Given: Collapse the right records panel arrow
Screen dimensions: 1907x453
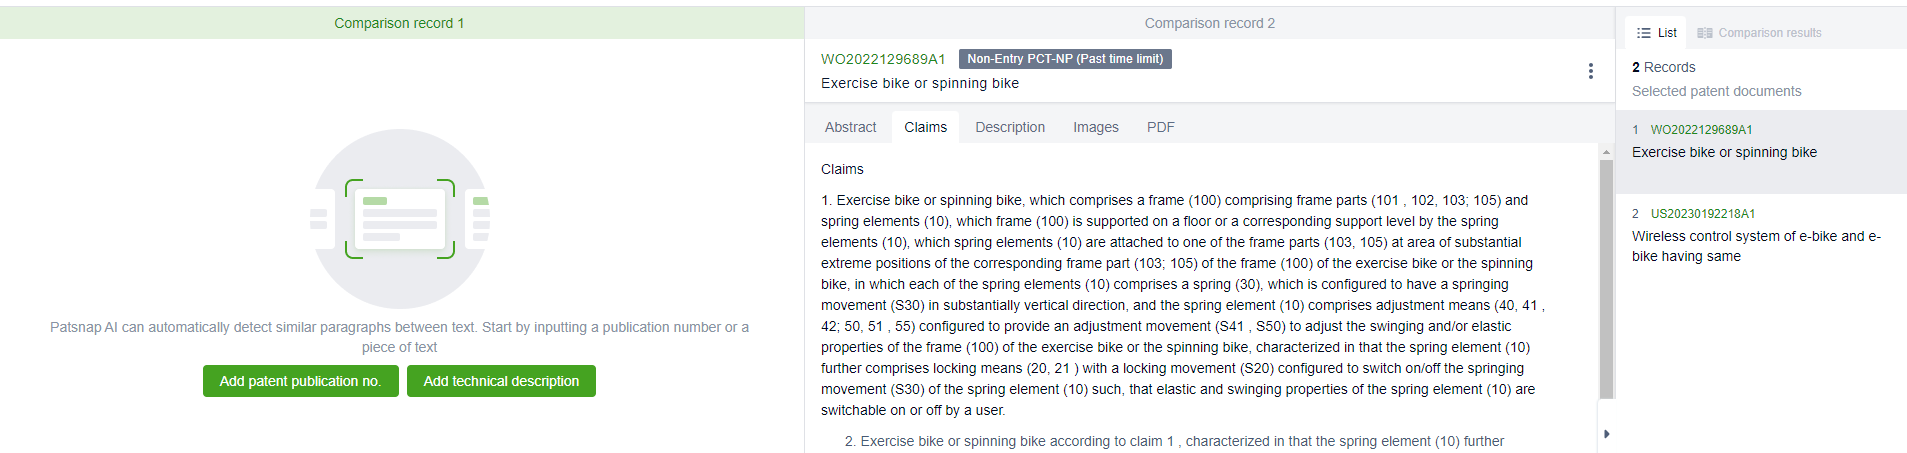Looking at the screenshot, I should [x=1606, y=434].
